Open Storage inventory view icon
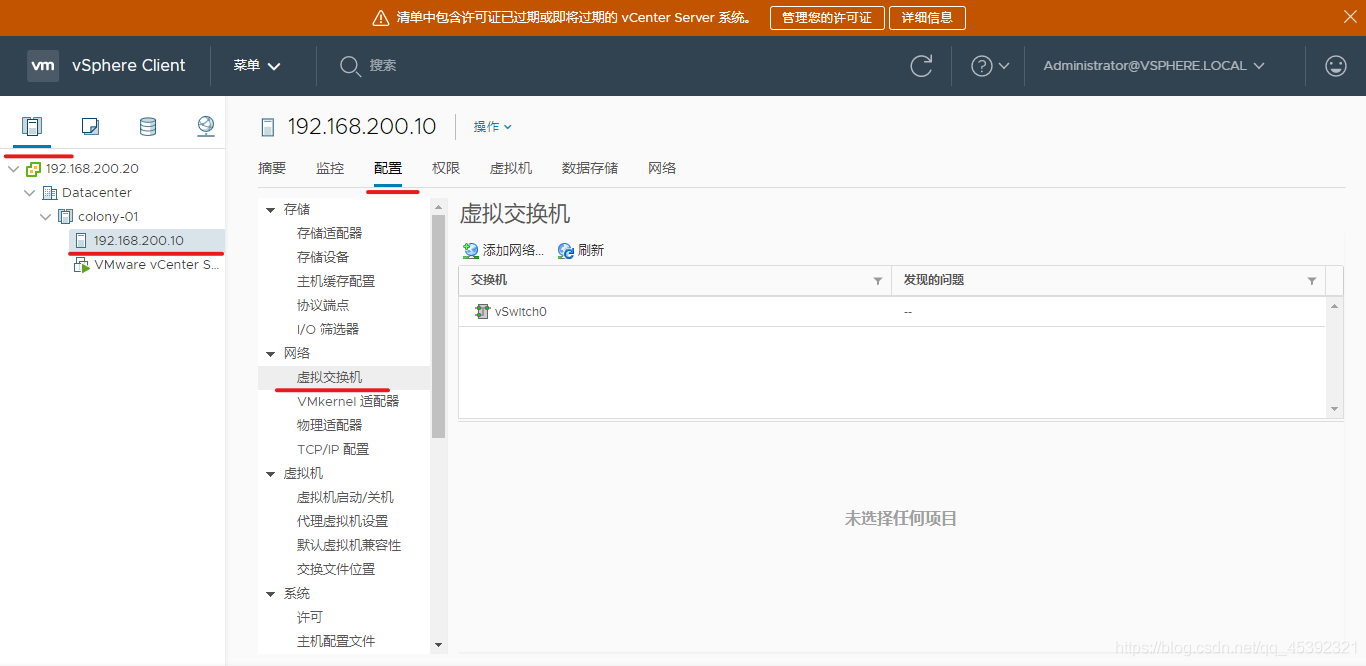Screen dimensions: 1366x666 click(148, 126)
